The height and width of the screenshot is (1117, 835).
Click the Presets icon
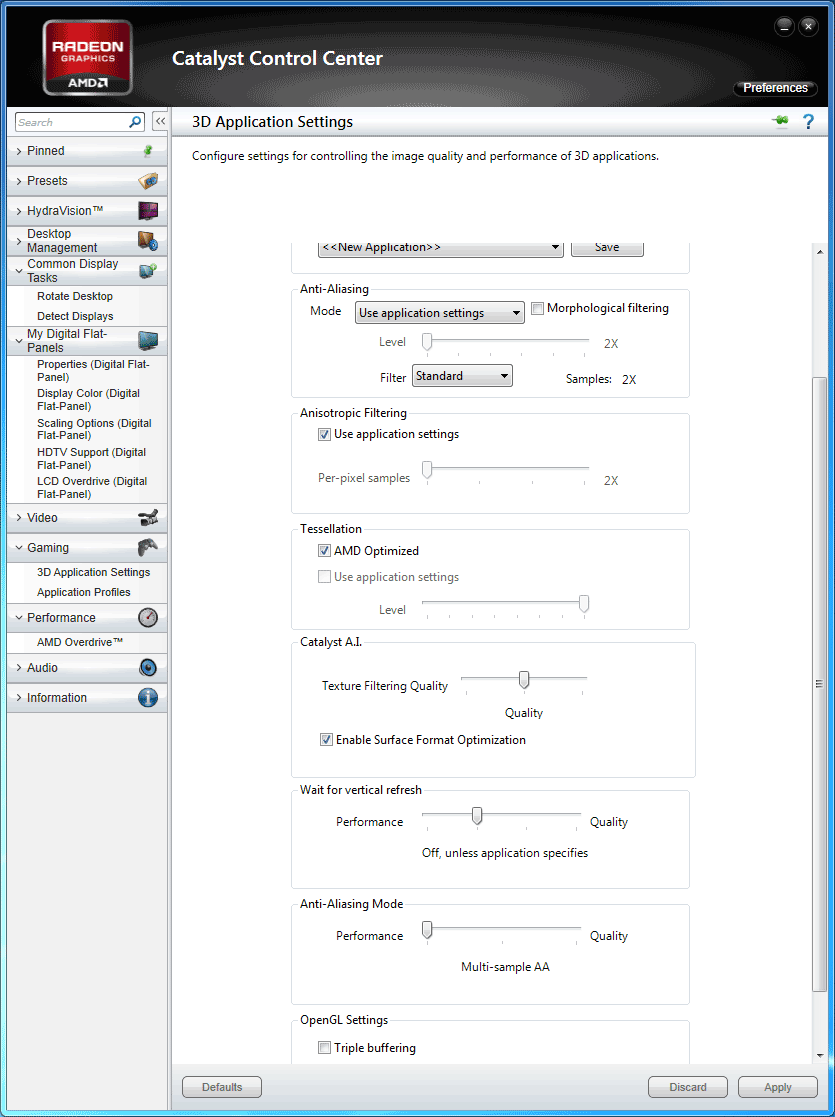[148, 181]
